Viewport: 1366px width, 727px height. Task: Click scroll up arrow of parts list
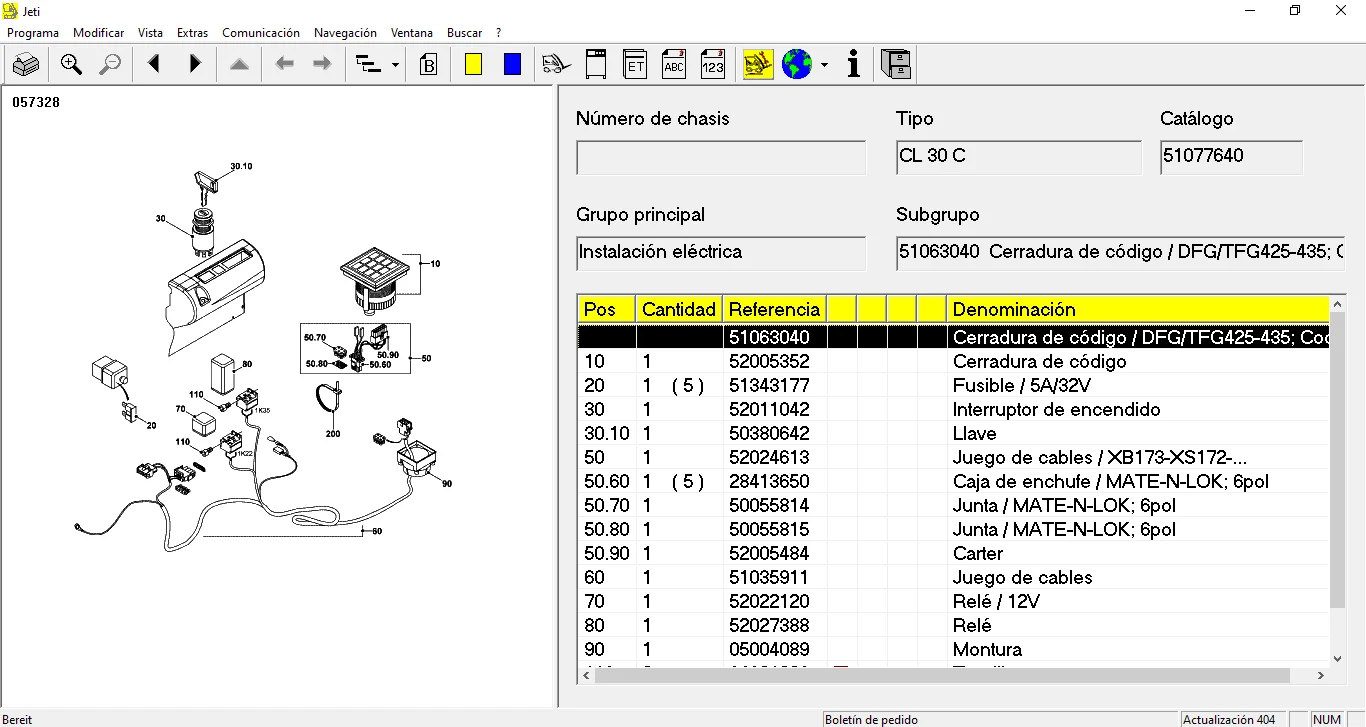point(1338,303)
